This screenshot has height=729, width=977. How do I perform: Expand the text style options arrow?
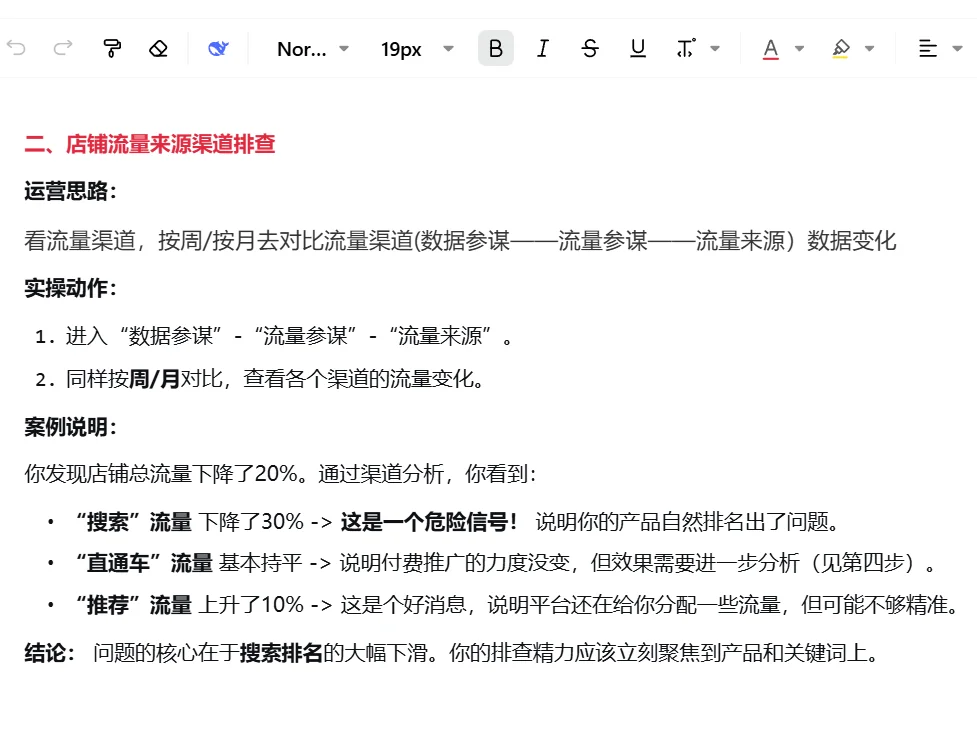pos(715,48)
